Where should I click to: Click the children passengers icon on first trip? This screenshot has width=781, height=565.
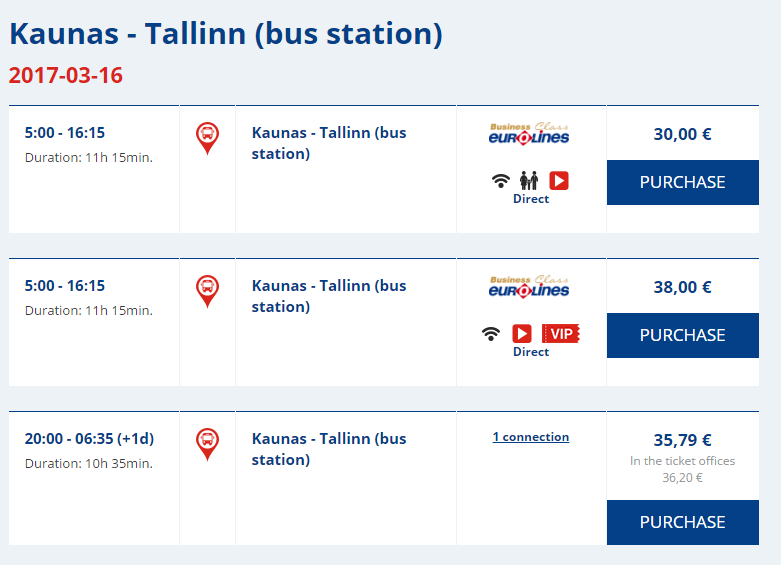tap(529, 180)
